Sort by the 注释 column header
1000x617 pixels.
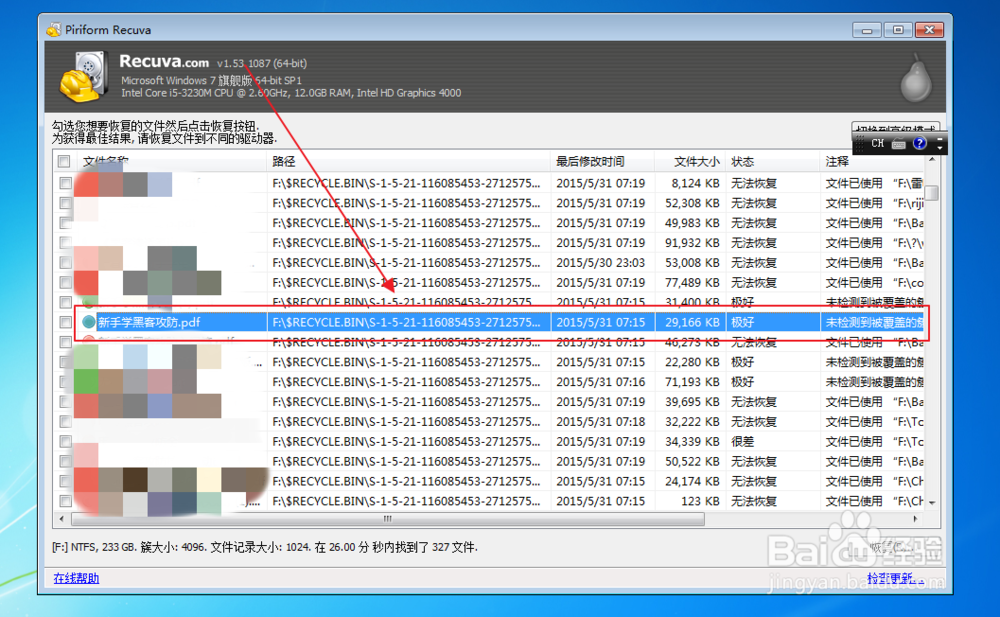[x=872, y=161]
